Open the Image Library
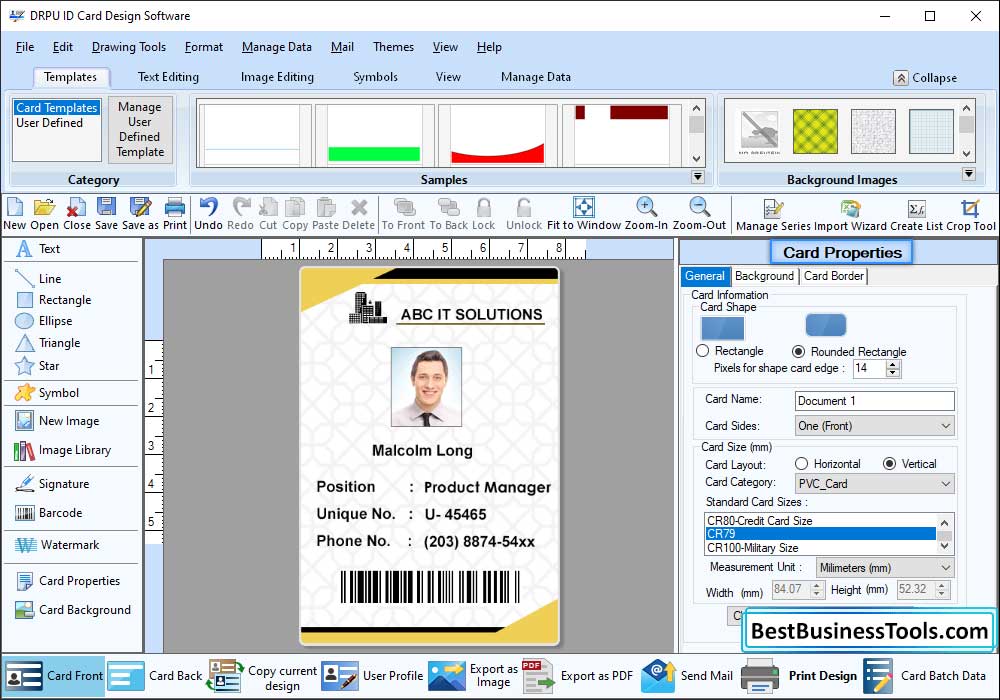Viewport: 1000px width, 700px height. point(62,450)
